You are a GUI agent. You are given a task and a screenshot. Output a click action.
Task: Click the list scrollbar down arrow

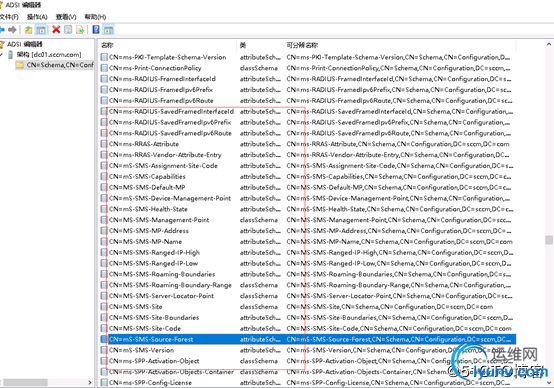(x=549, y=382)
